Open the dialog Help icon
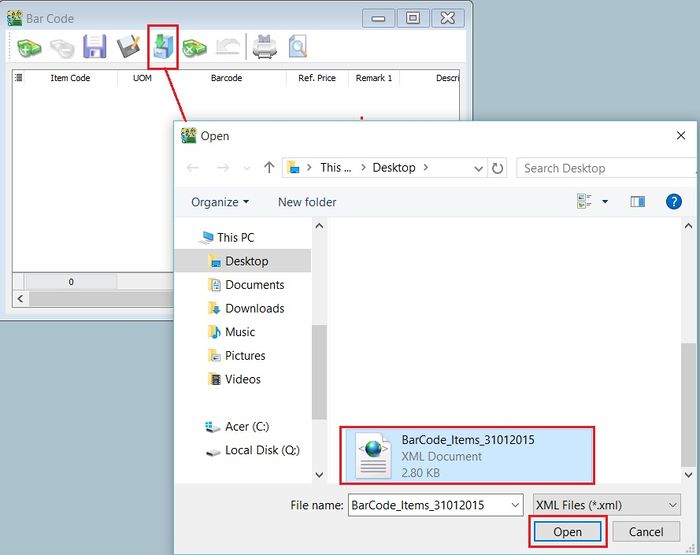 coord(674,202)
